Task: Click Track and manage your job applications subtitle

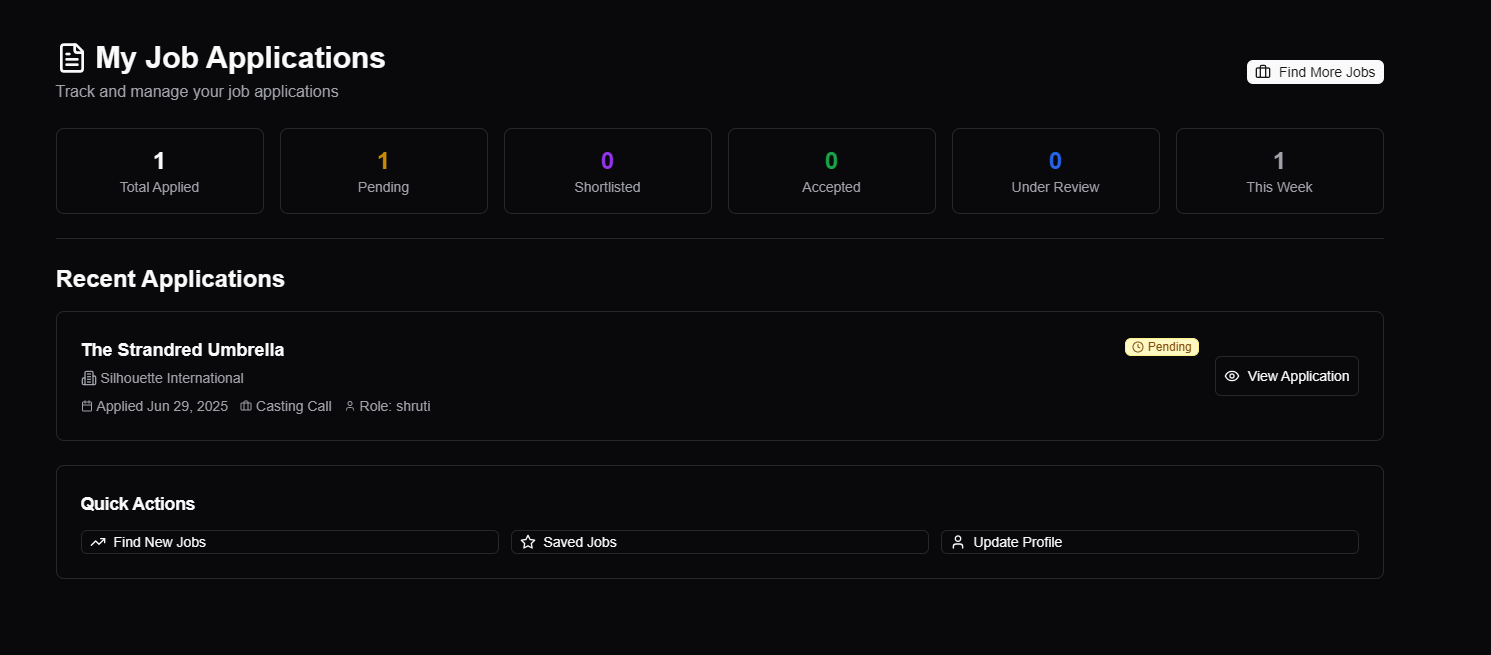Action: 197,92
